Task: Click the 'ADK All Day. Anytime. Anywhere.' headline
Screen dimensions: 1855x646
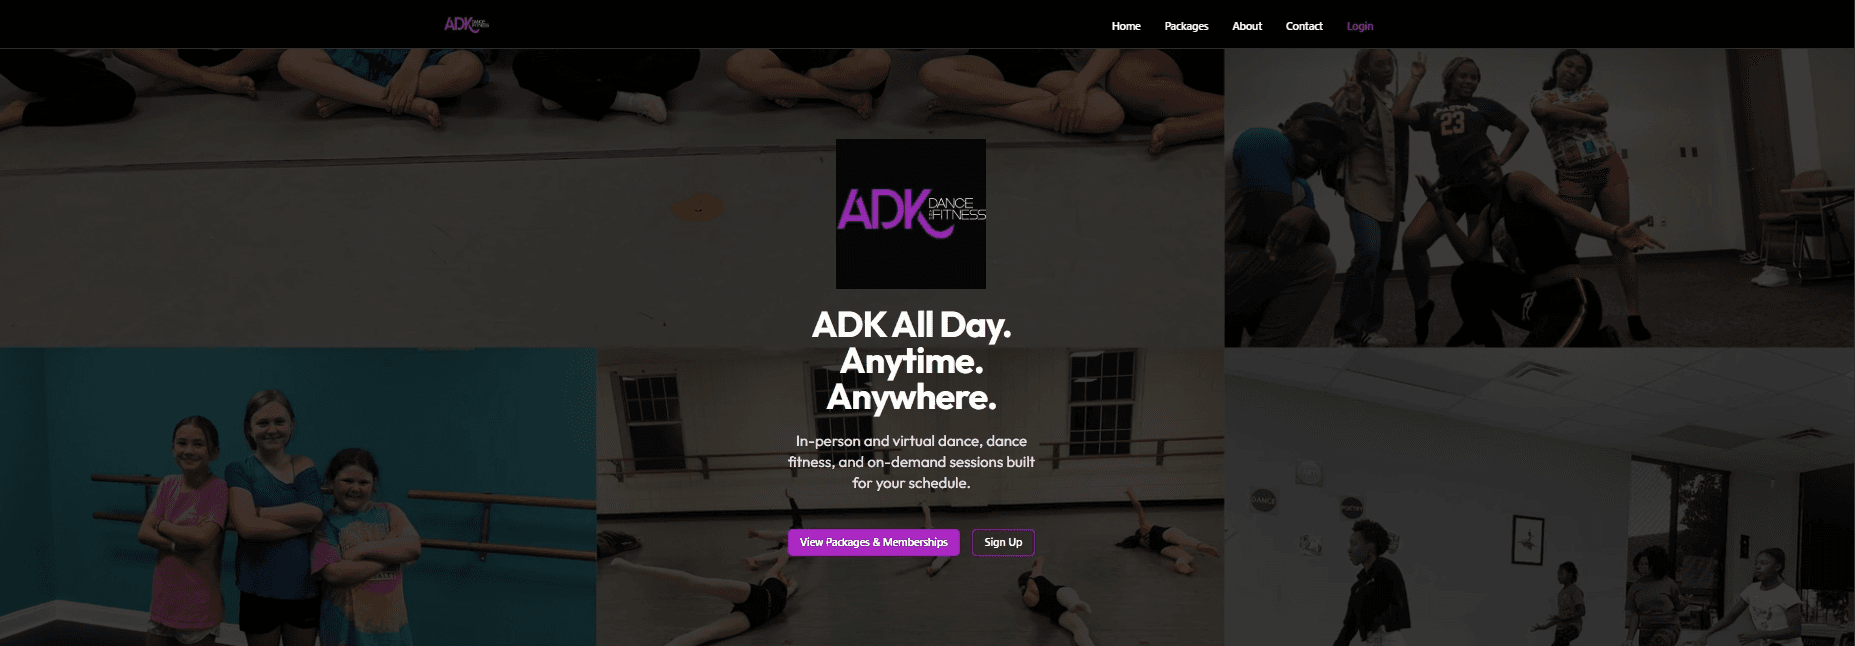Action: (911, 361)
